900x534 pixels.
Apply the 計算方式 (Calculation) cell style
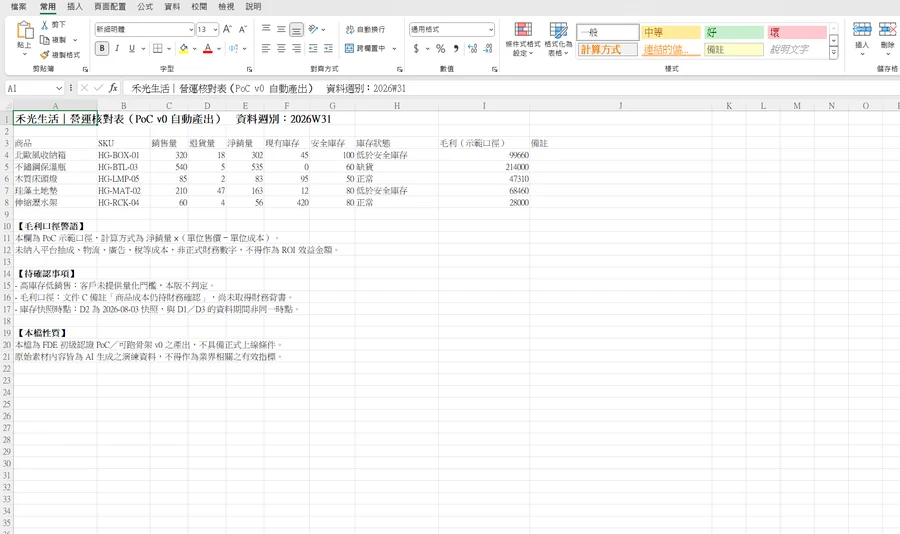pyautogui.click(x=608, y=49)
